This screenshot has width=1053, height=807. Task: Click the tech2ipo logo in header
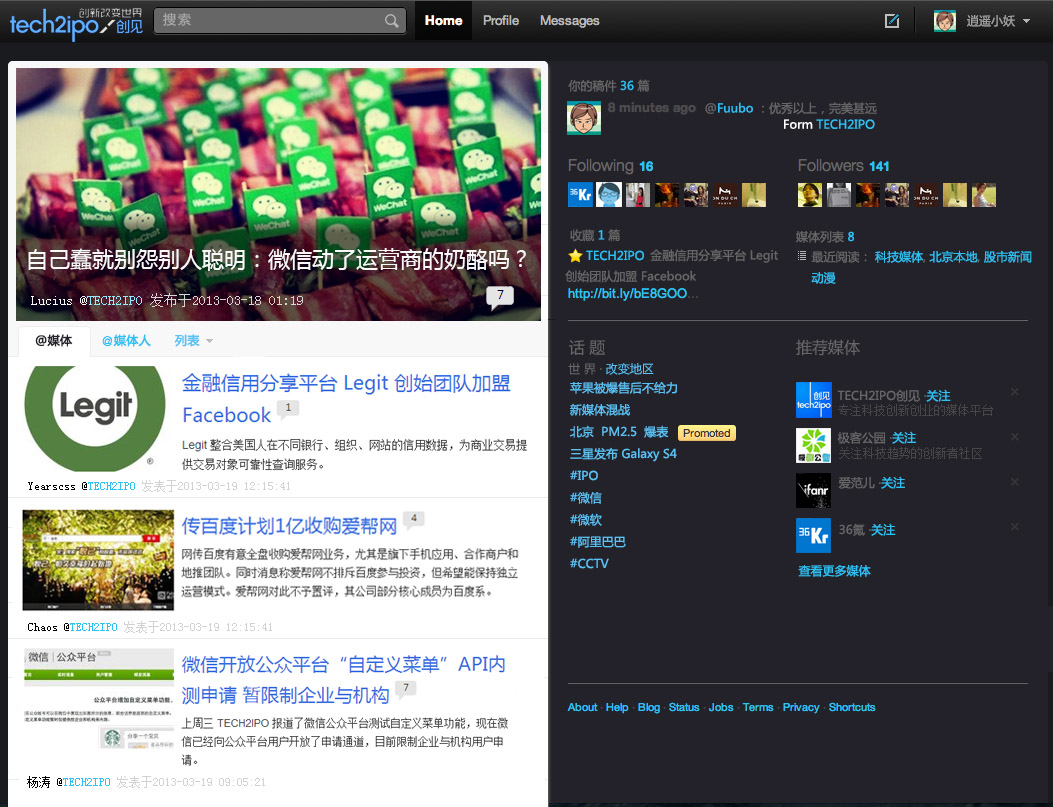coord(76,22)
